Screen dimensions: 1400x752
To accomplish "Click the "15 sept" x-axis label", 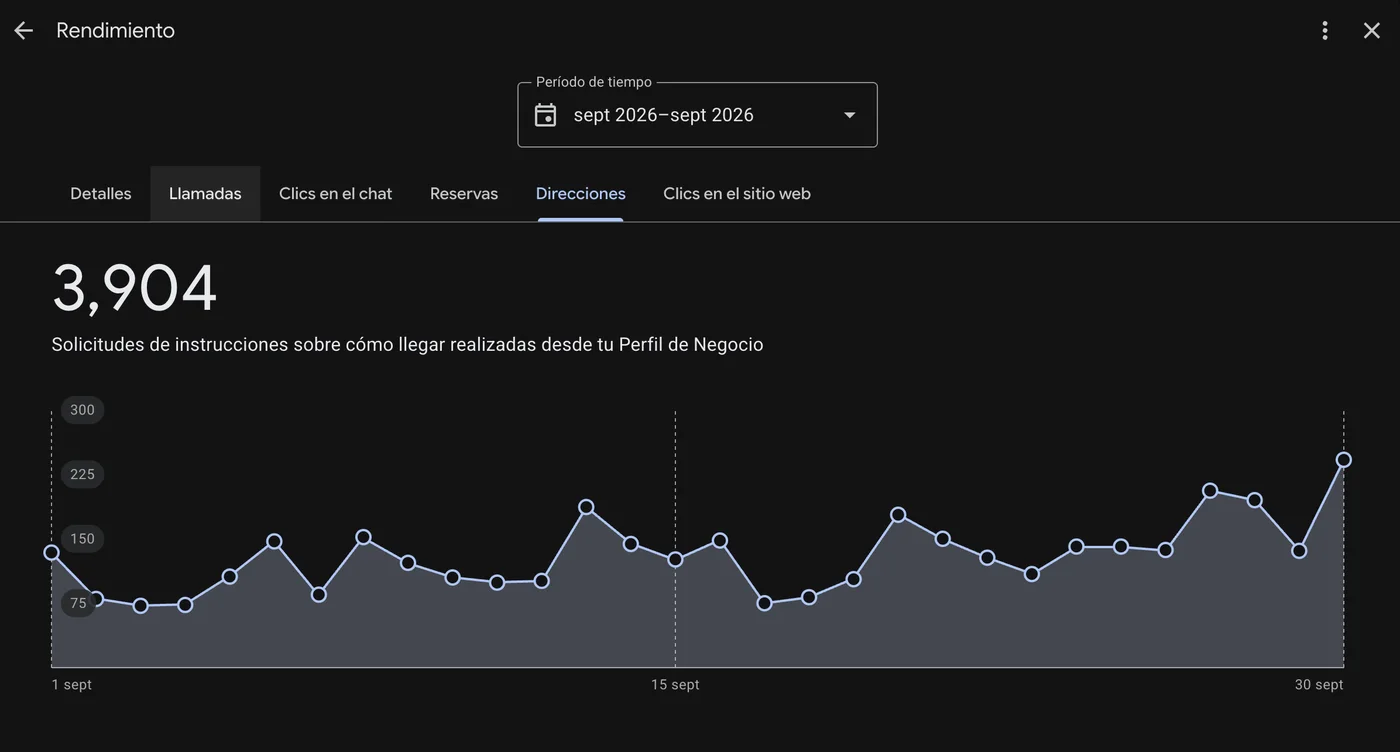I will (x=675, y=685).
